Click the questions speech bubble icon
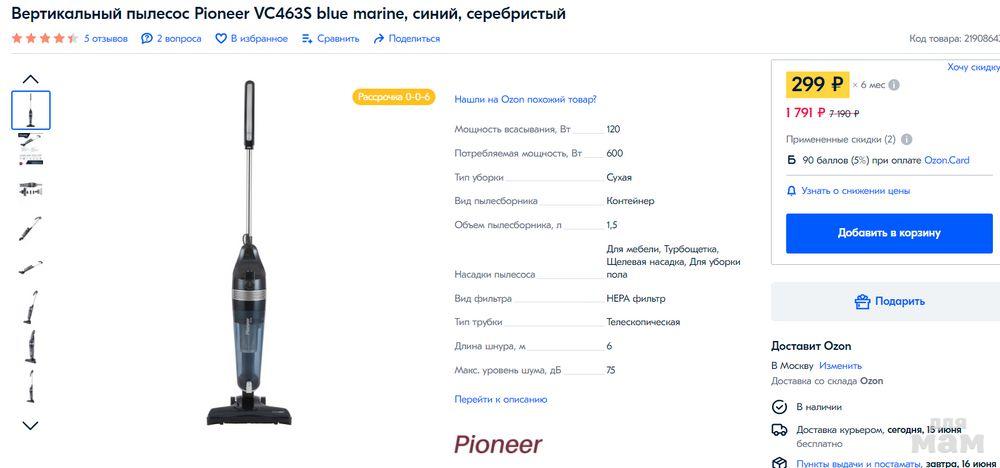 click(x=147, y=39)
